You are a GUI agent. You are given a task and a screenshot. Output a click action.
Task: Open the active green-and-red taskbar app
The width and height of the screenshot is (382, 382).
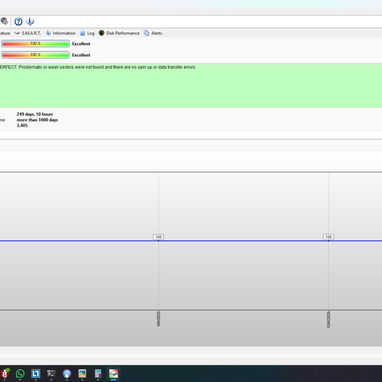[113, 374]
